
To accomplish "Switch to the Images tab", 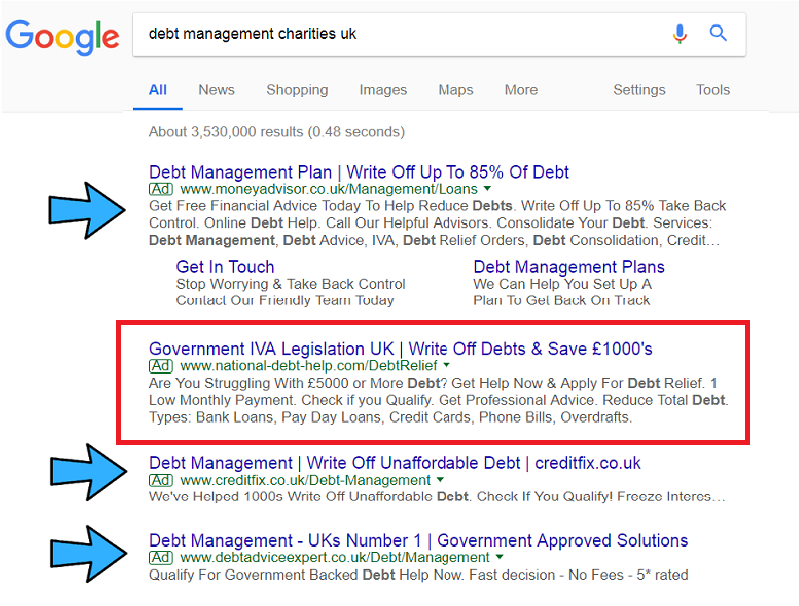I will [383, 90].
